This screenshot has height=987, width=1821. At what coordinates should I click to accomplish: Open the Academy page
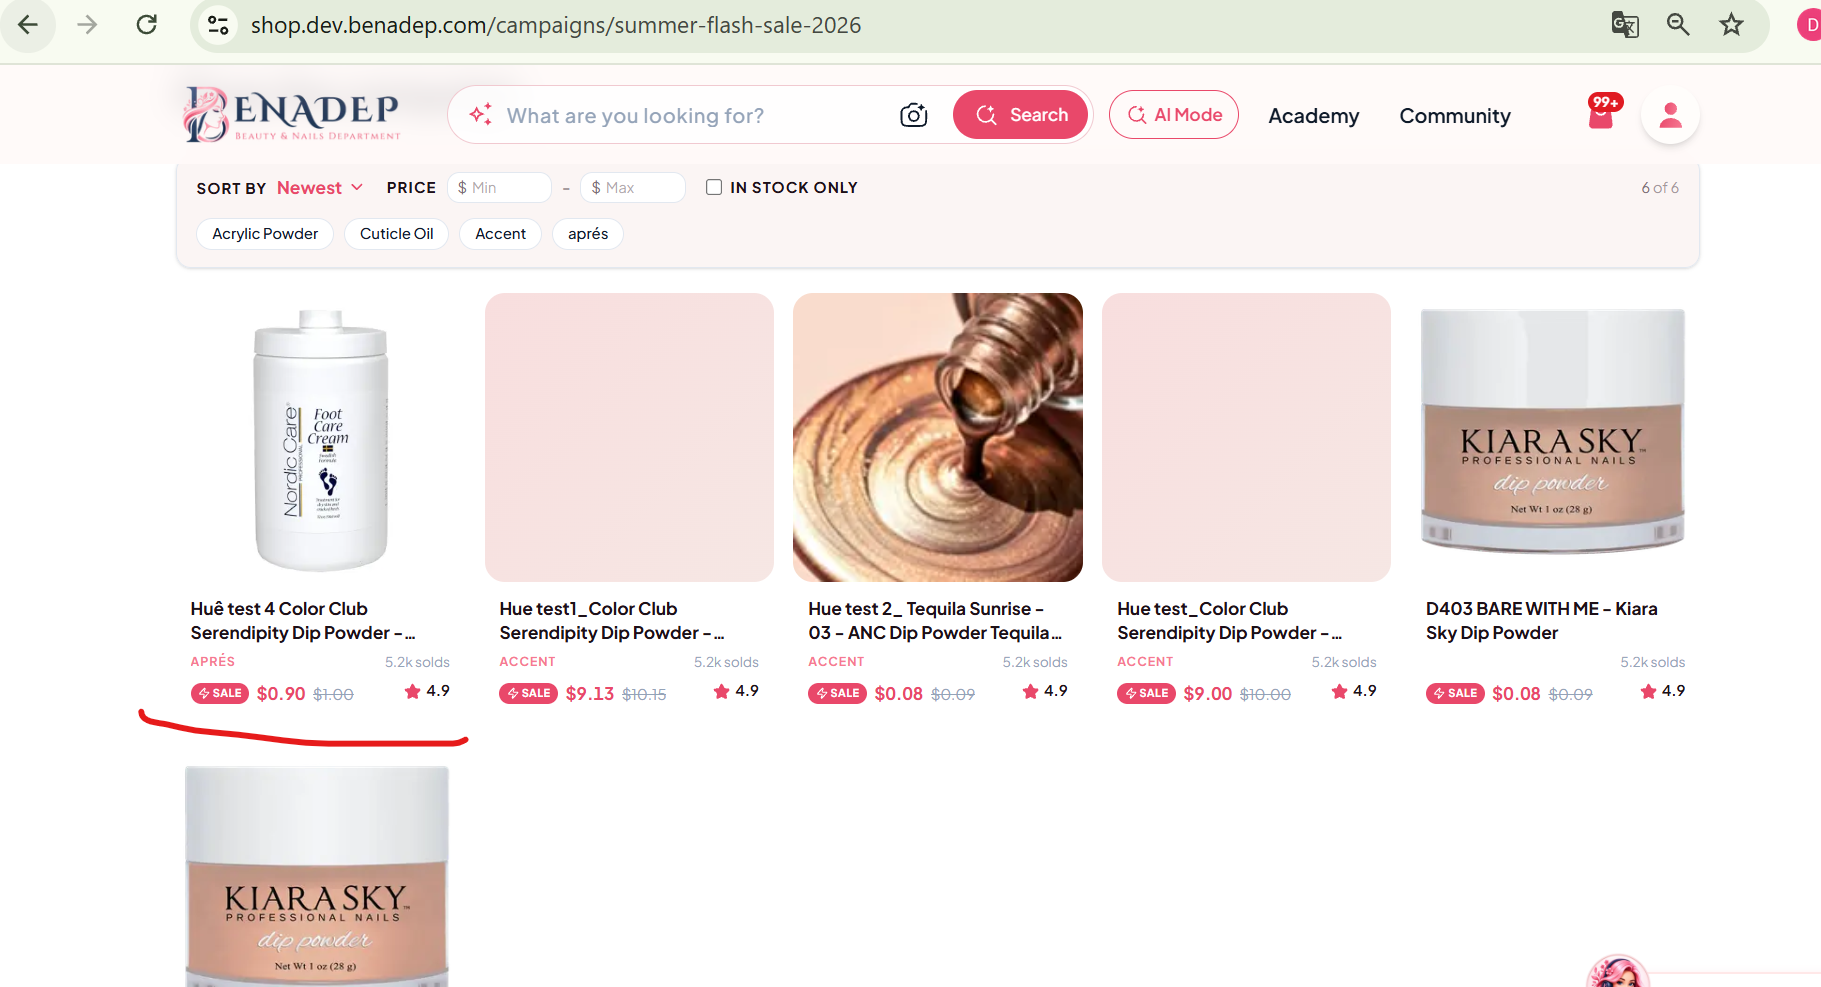tap(1314, 116)
